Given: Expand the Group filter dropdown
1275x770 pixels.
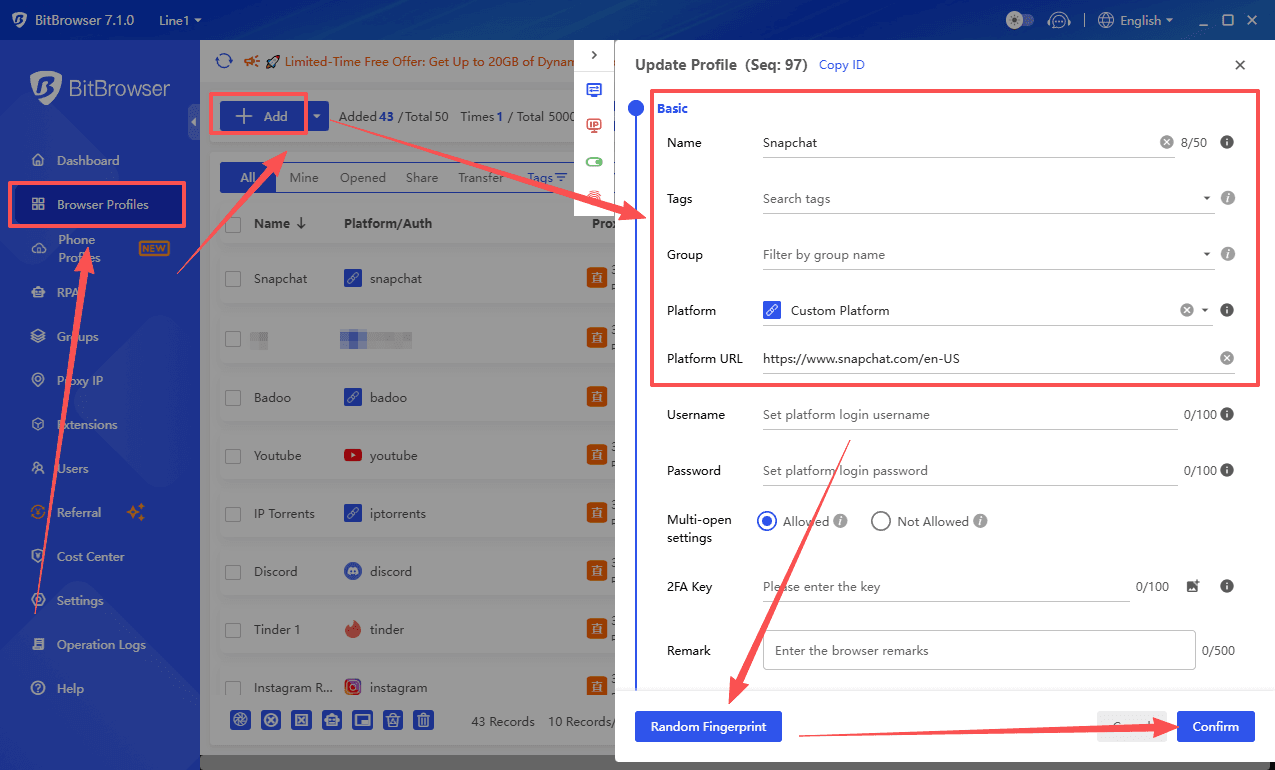Looking at the screenshot, I should click(1207, 255).
